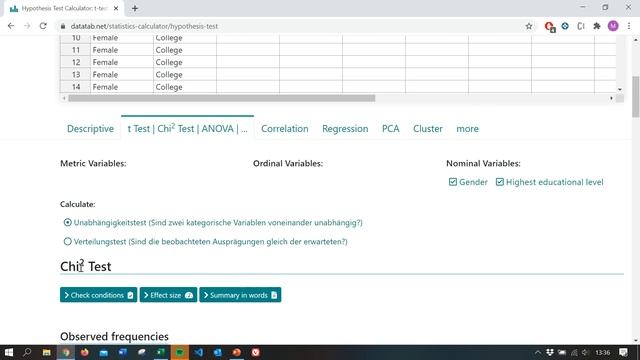
Task: Go back to the previous page
Action: coord(11,26)
